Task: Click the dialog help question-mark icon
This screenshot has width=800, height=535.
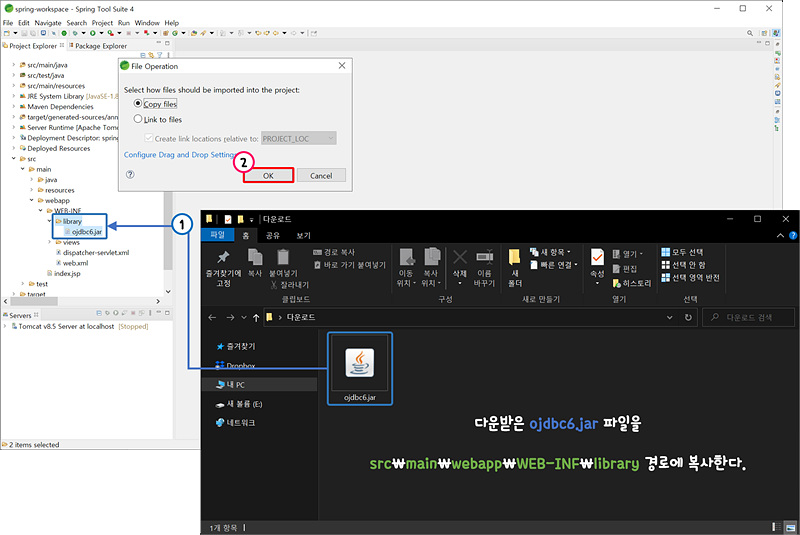Action: coord(130,174)
